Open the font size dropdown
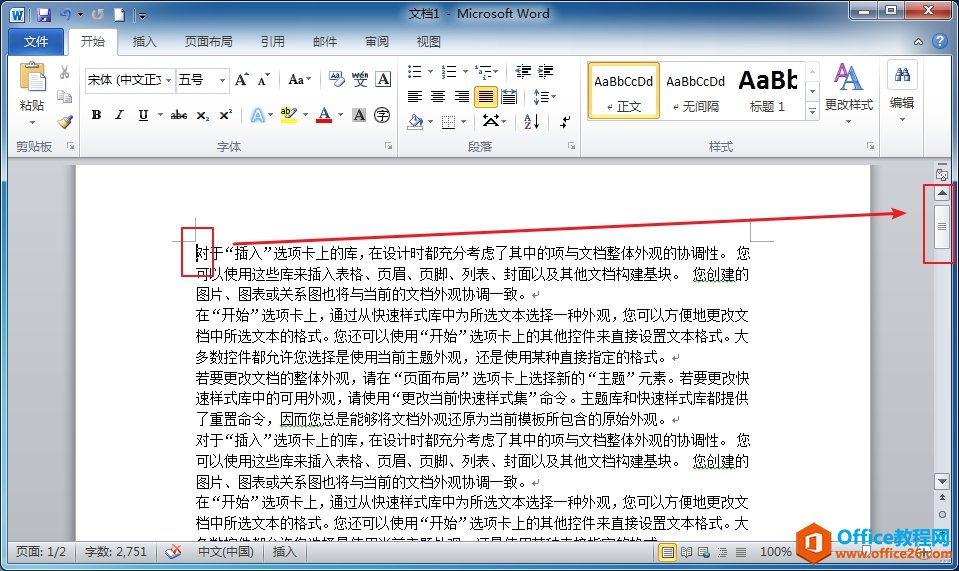This screenshot has width=959, height=571. click(x=223, y=80)
